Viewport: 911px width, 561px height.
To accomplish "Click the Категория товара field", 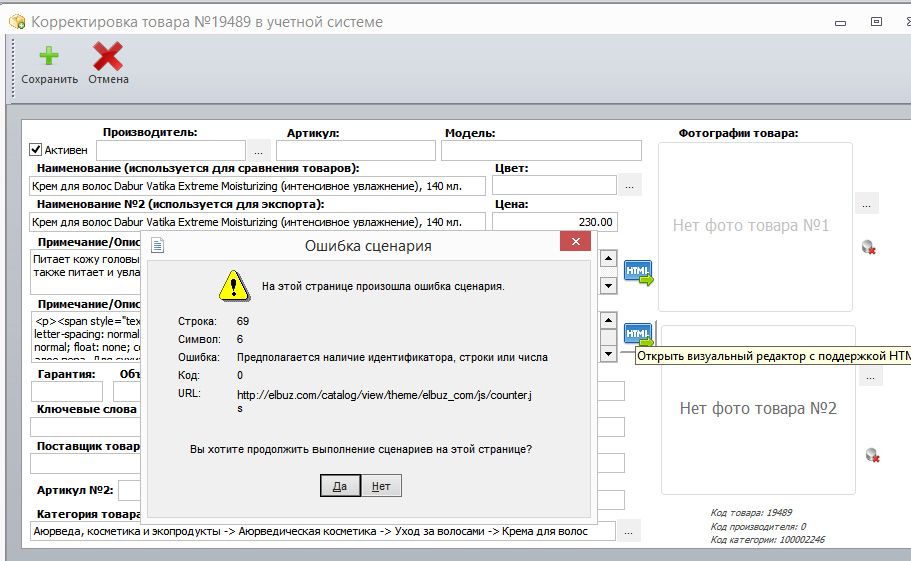I will [x=322, y=531].
